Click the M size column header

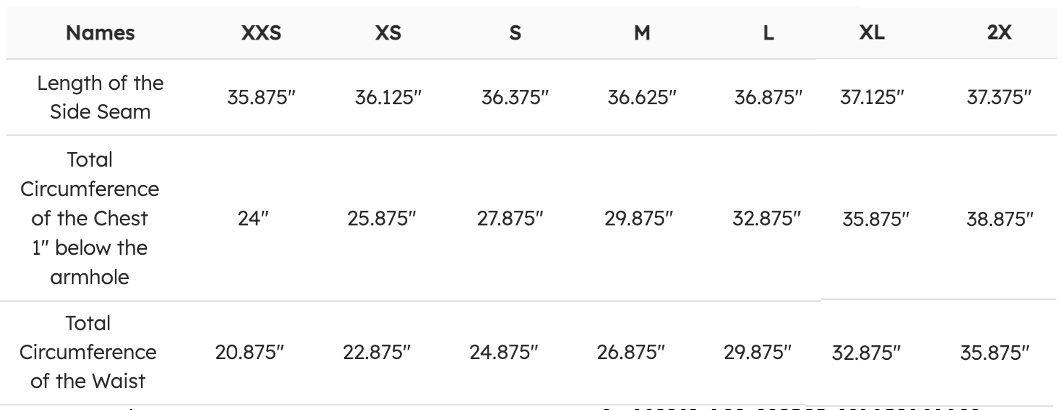click(x=642, y=33)
